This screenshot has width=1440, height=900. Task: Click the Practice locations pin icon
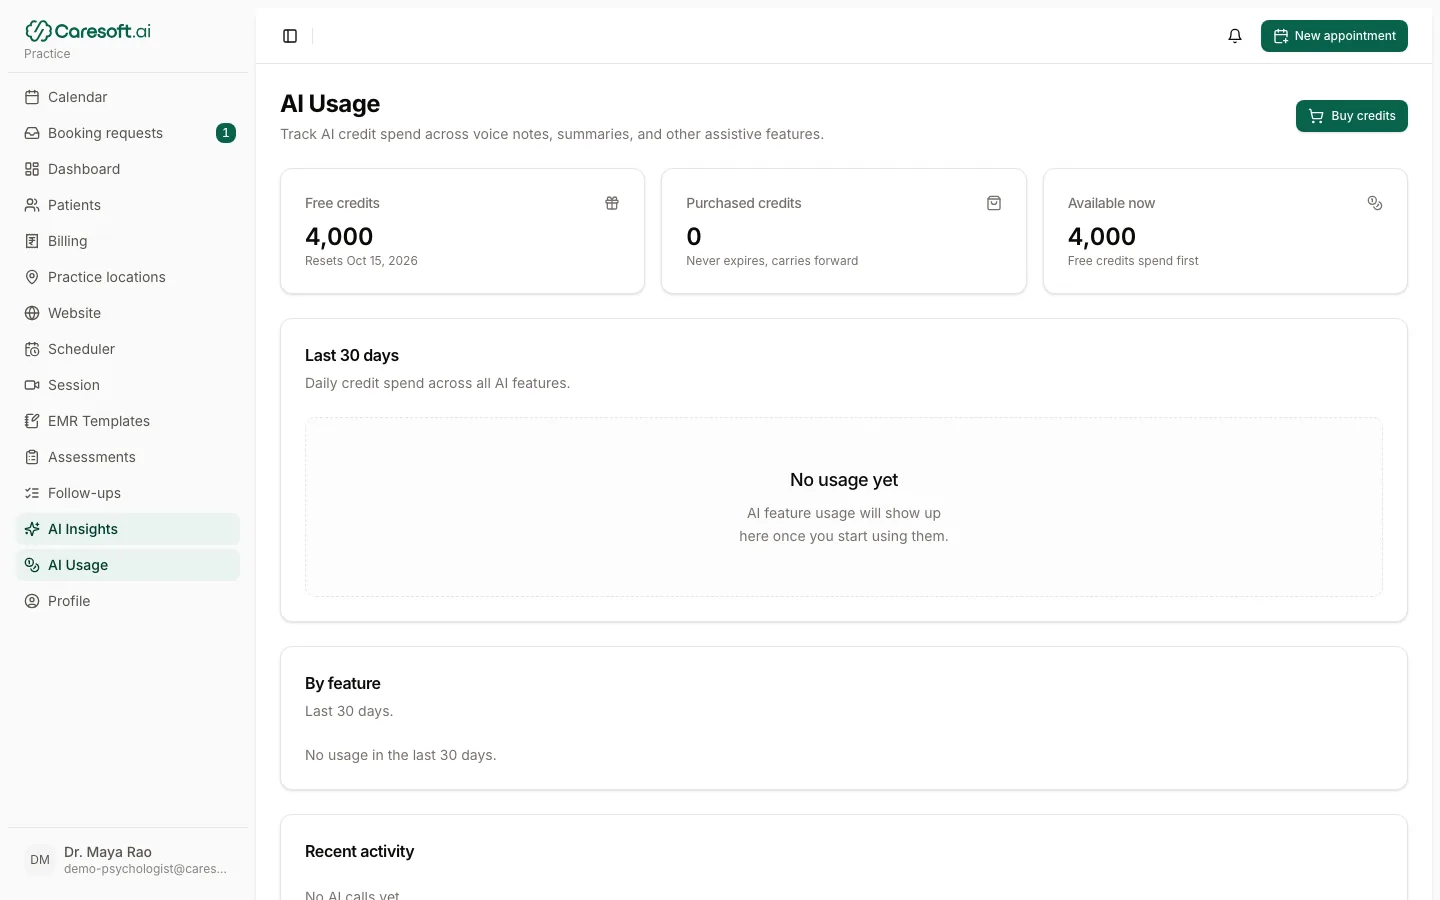pyautogui.click(x=32, y=277)
